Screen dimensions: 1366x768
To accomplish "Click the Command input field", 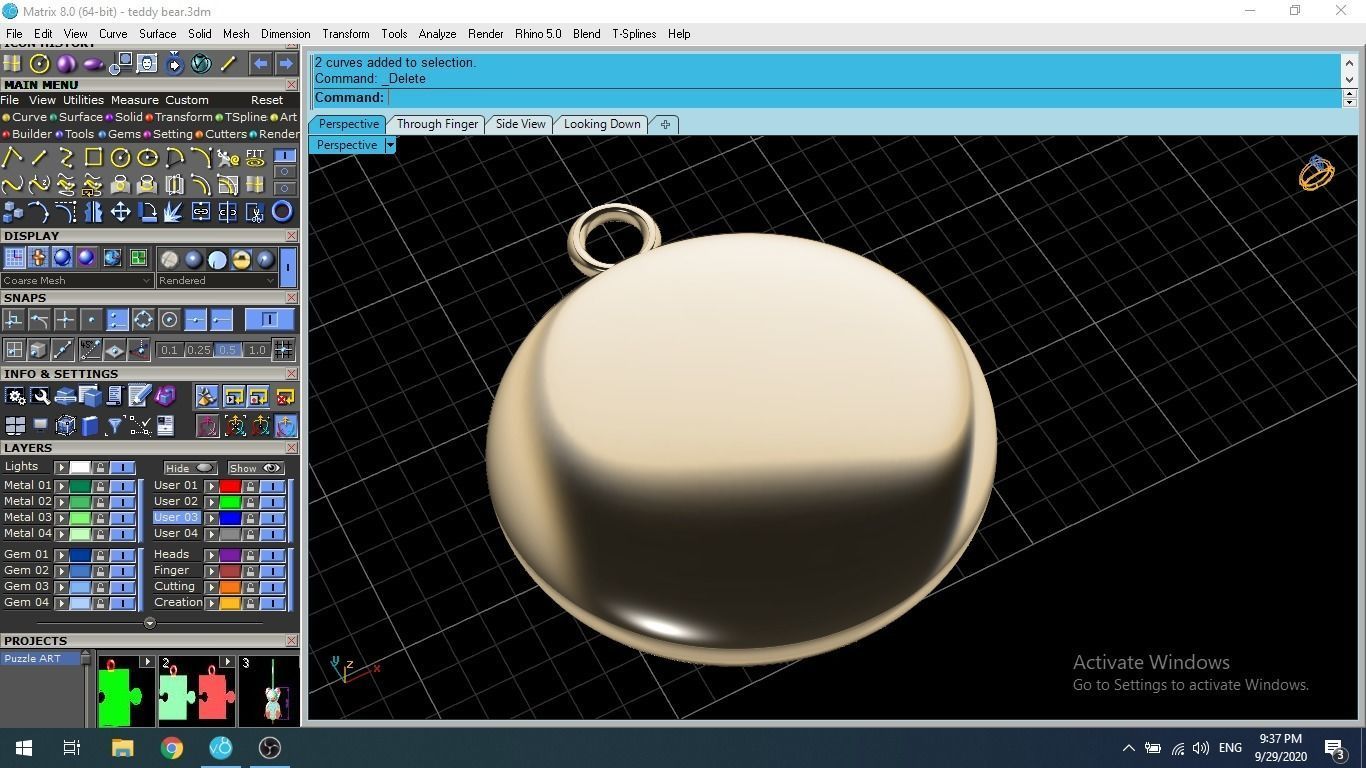I will coord(865,98).
